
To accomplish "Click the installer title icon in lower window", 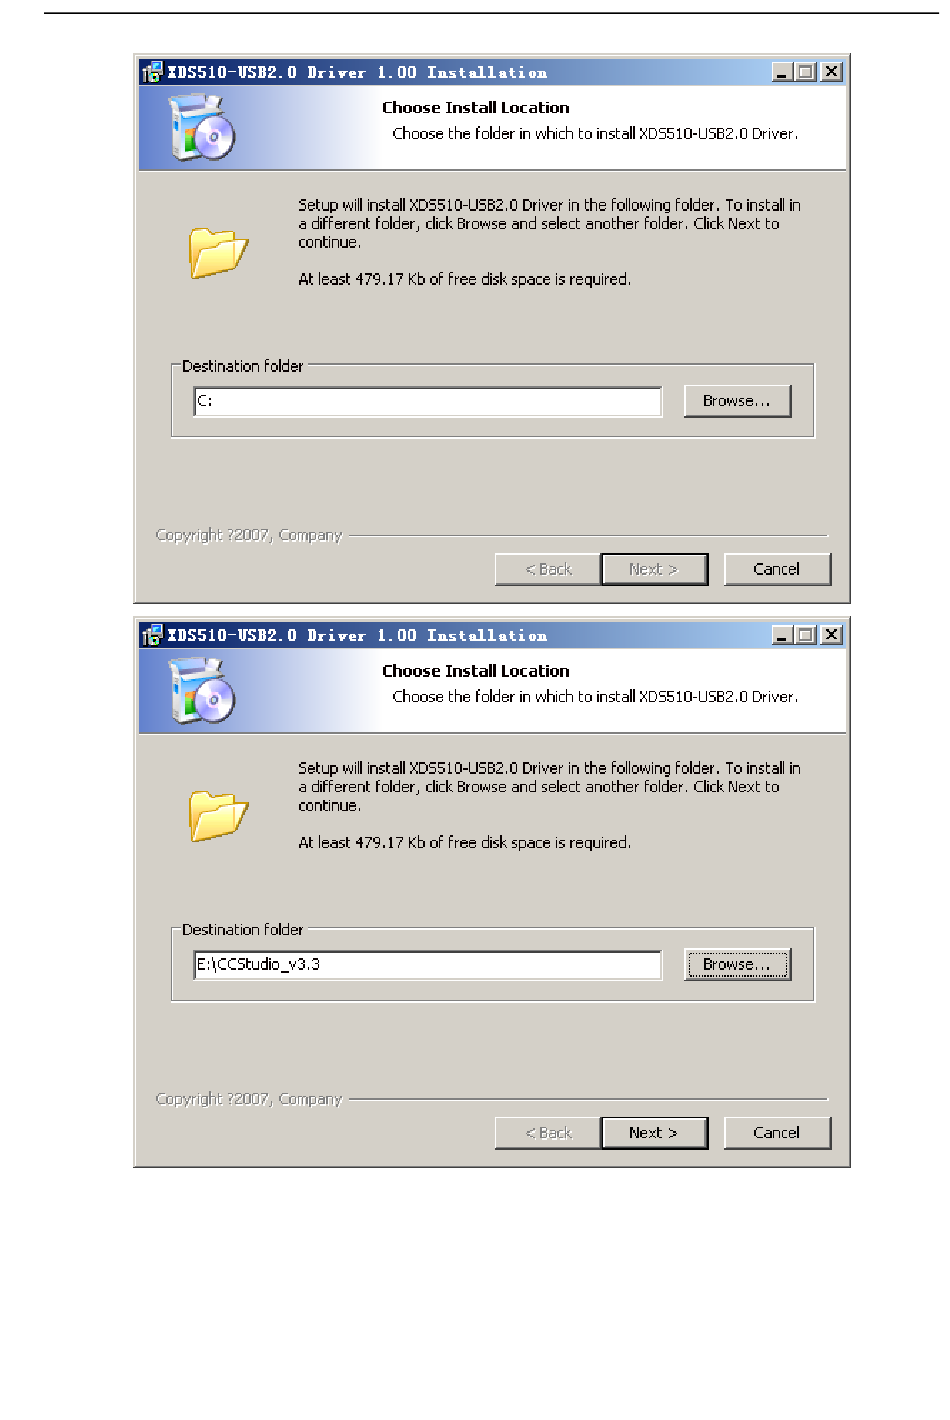I will click(x=152, y=635).
